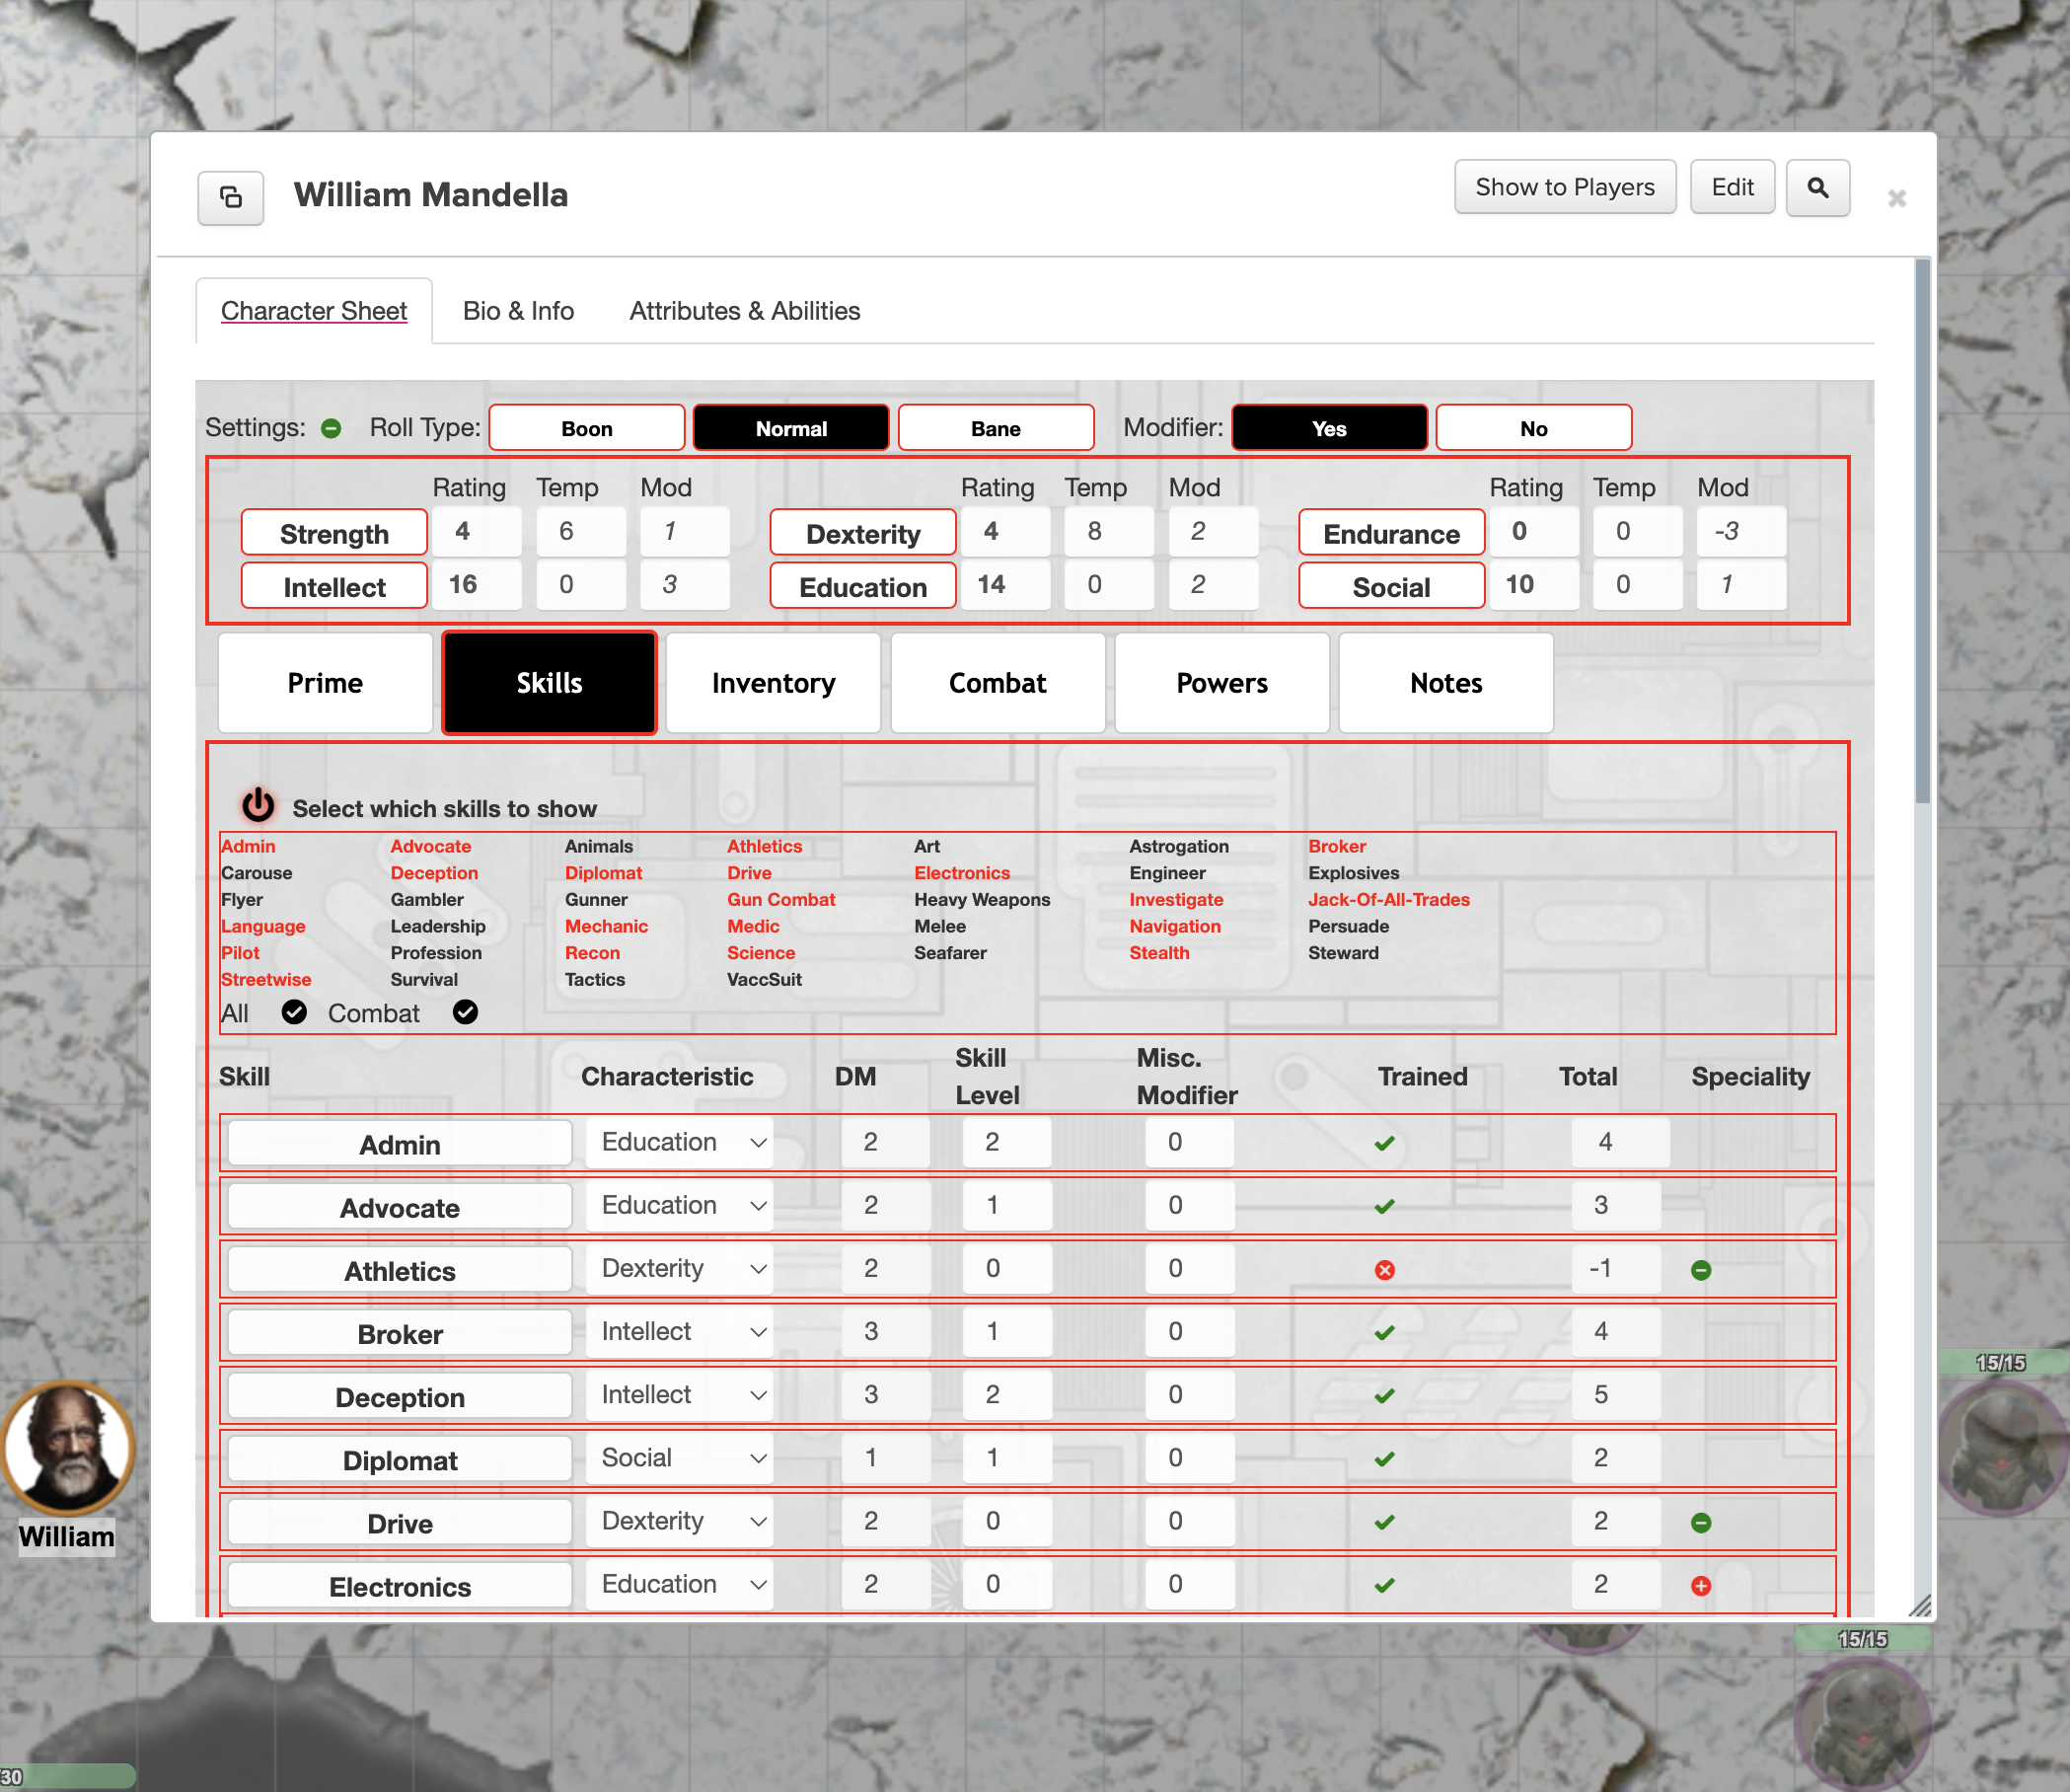Click the green trained checkmark on Diplomat row
2070x1792 pixels.
[x=1384, y=1459]
